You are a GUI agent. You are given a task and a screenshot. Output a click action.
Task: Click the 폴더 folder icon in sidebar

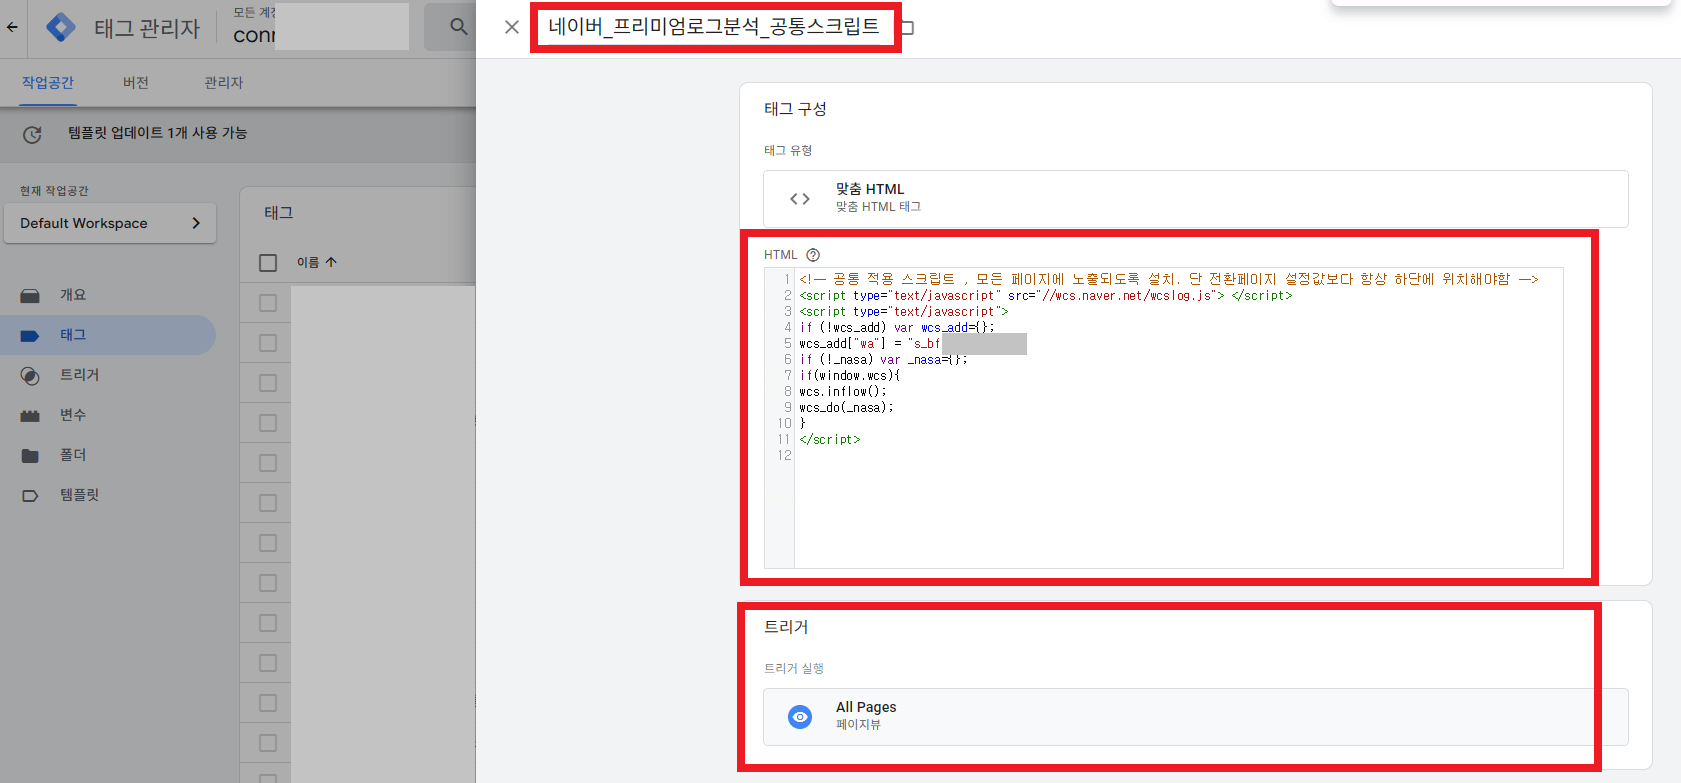[30, 456]
